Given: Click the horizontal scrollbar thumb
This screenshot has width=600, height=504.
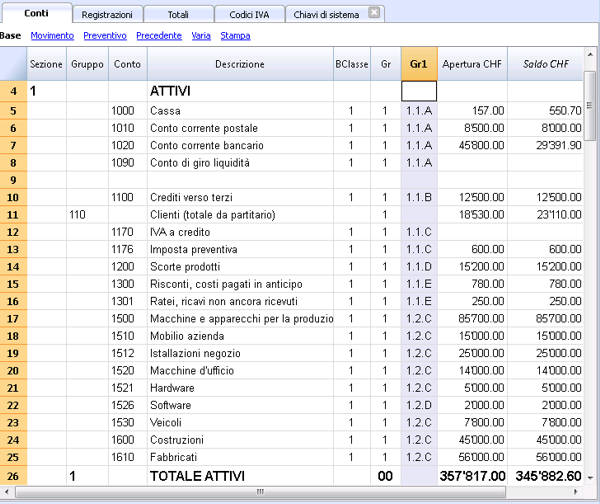Looking at the screenshot, I should pos(260,491).
